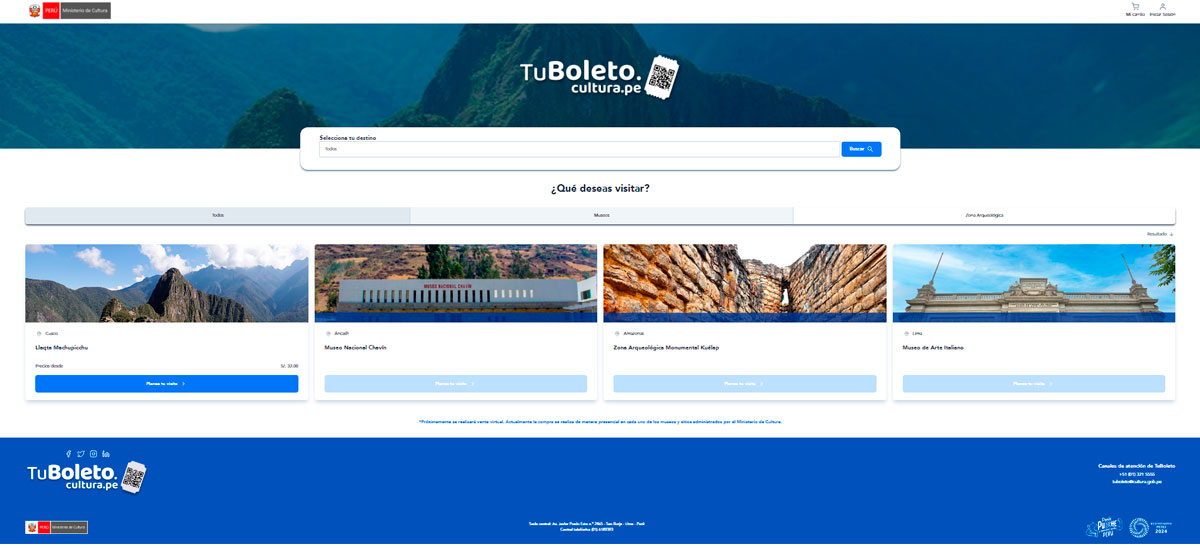This screenshot has width=1200, height=548.
Task: Click the tuboleto@cultura.gob.pe email link
Action: 1137,482
